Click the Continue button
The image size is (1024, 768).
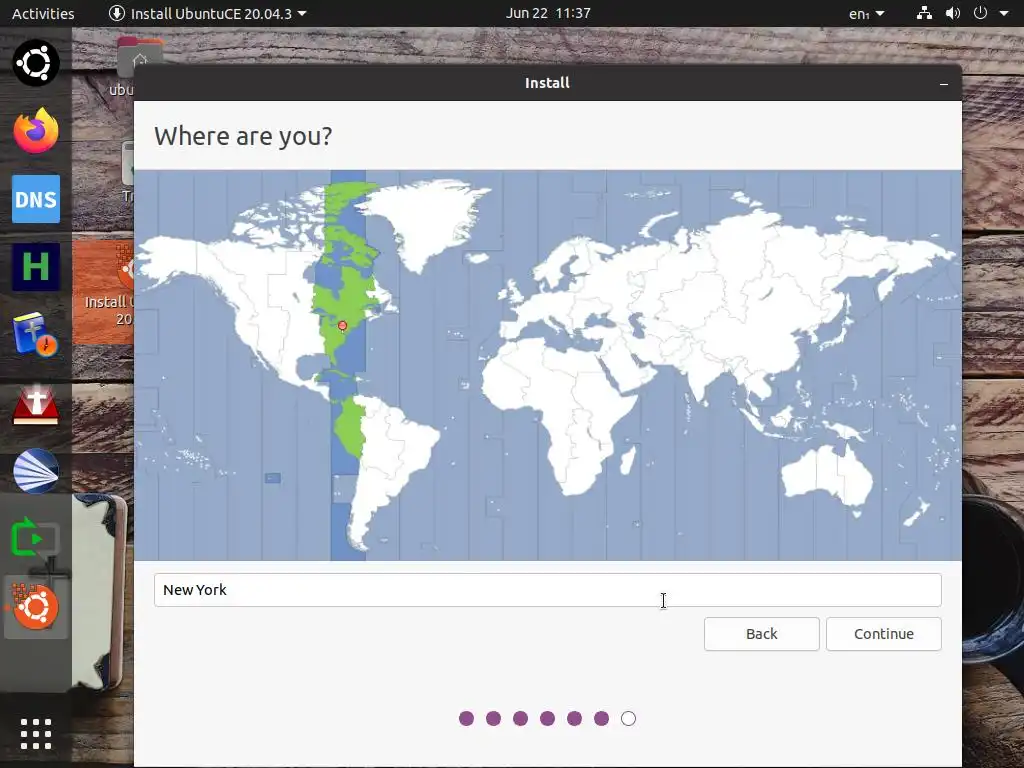[x=884, y=634]
